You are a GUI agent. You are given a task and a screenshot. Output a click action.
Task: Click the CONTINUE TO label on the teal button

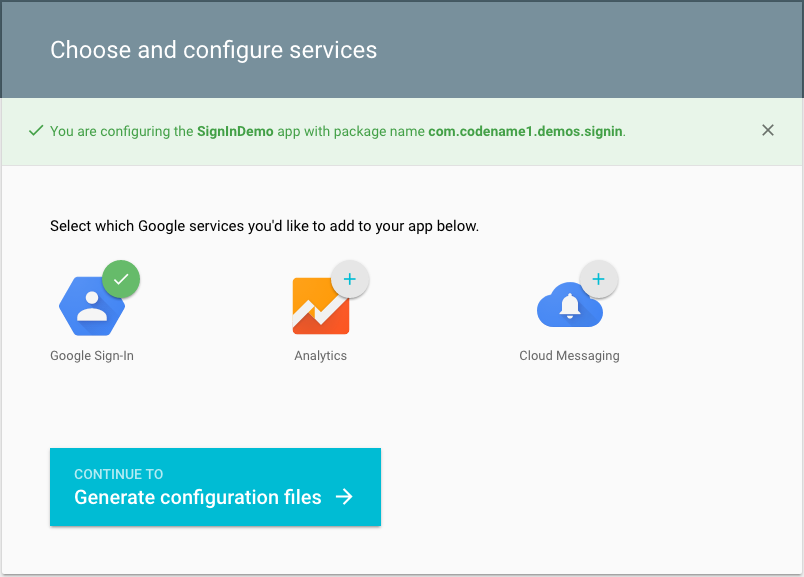coord(118,473)
